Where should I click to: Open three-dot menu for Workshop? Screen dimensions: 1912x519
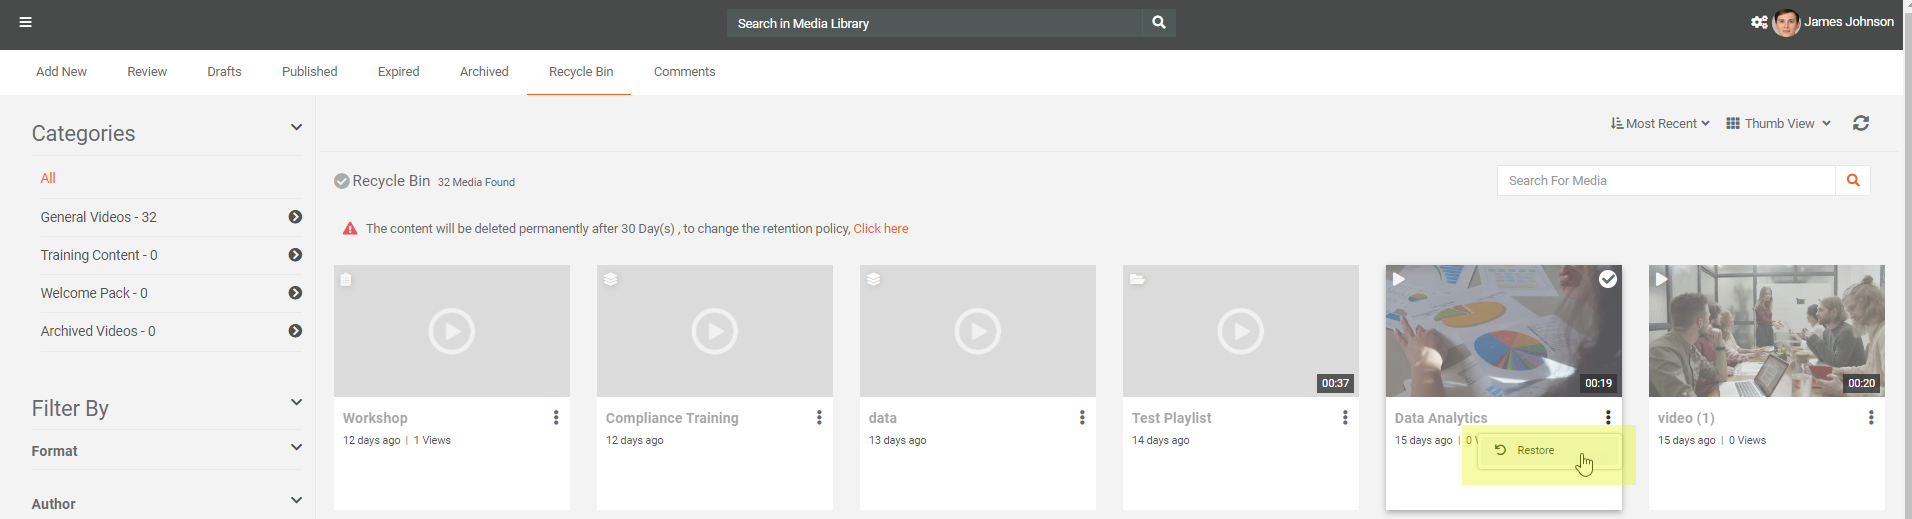(556, 418)
